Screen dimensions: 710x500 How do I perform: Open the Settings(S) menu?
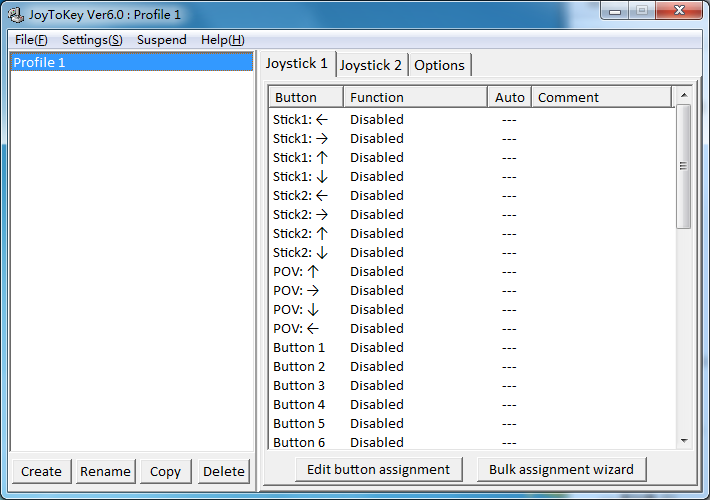[x=92, y=40]
